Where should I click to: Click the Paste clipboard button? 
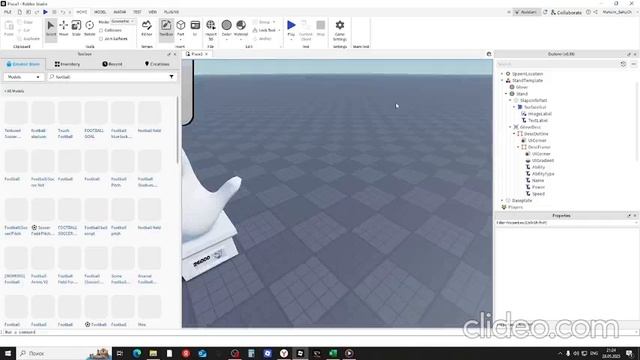pyautogui.click(x=9, y=29)
